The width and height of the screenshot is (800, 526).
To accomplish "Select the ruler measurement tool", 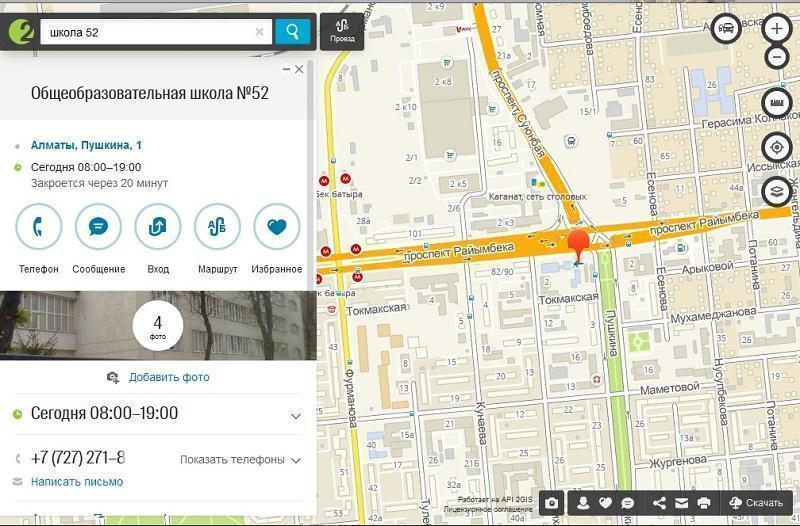I will pos(777,103).
